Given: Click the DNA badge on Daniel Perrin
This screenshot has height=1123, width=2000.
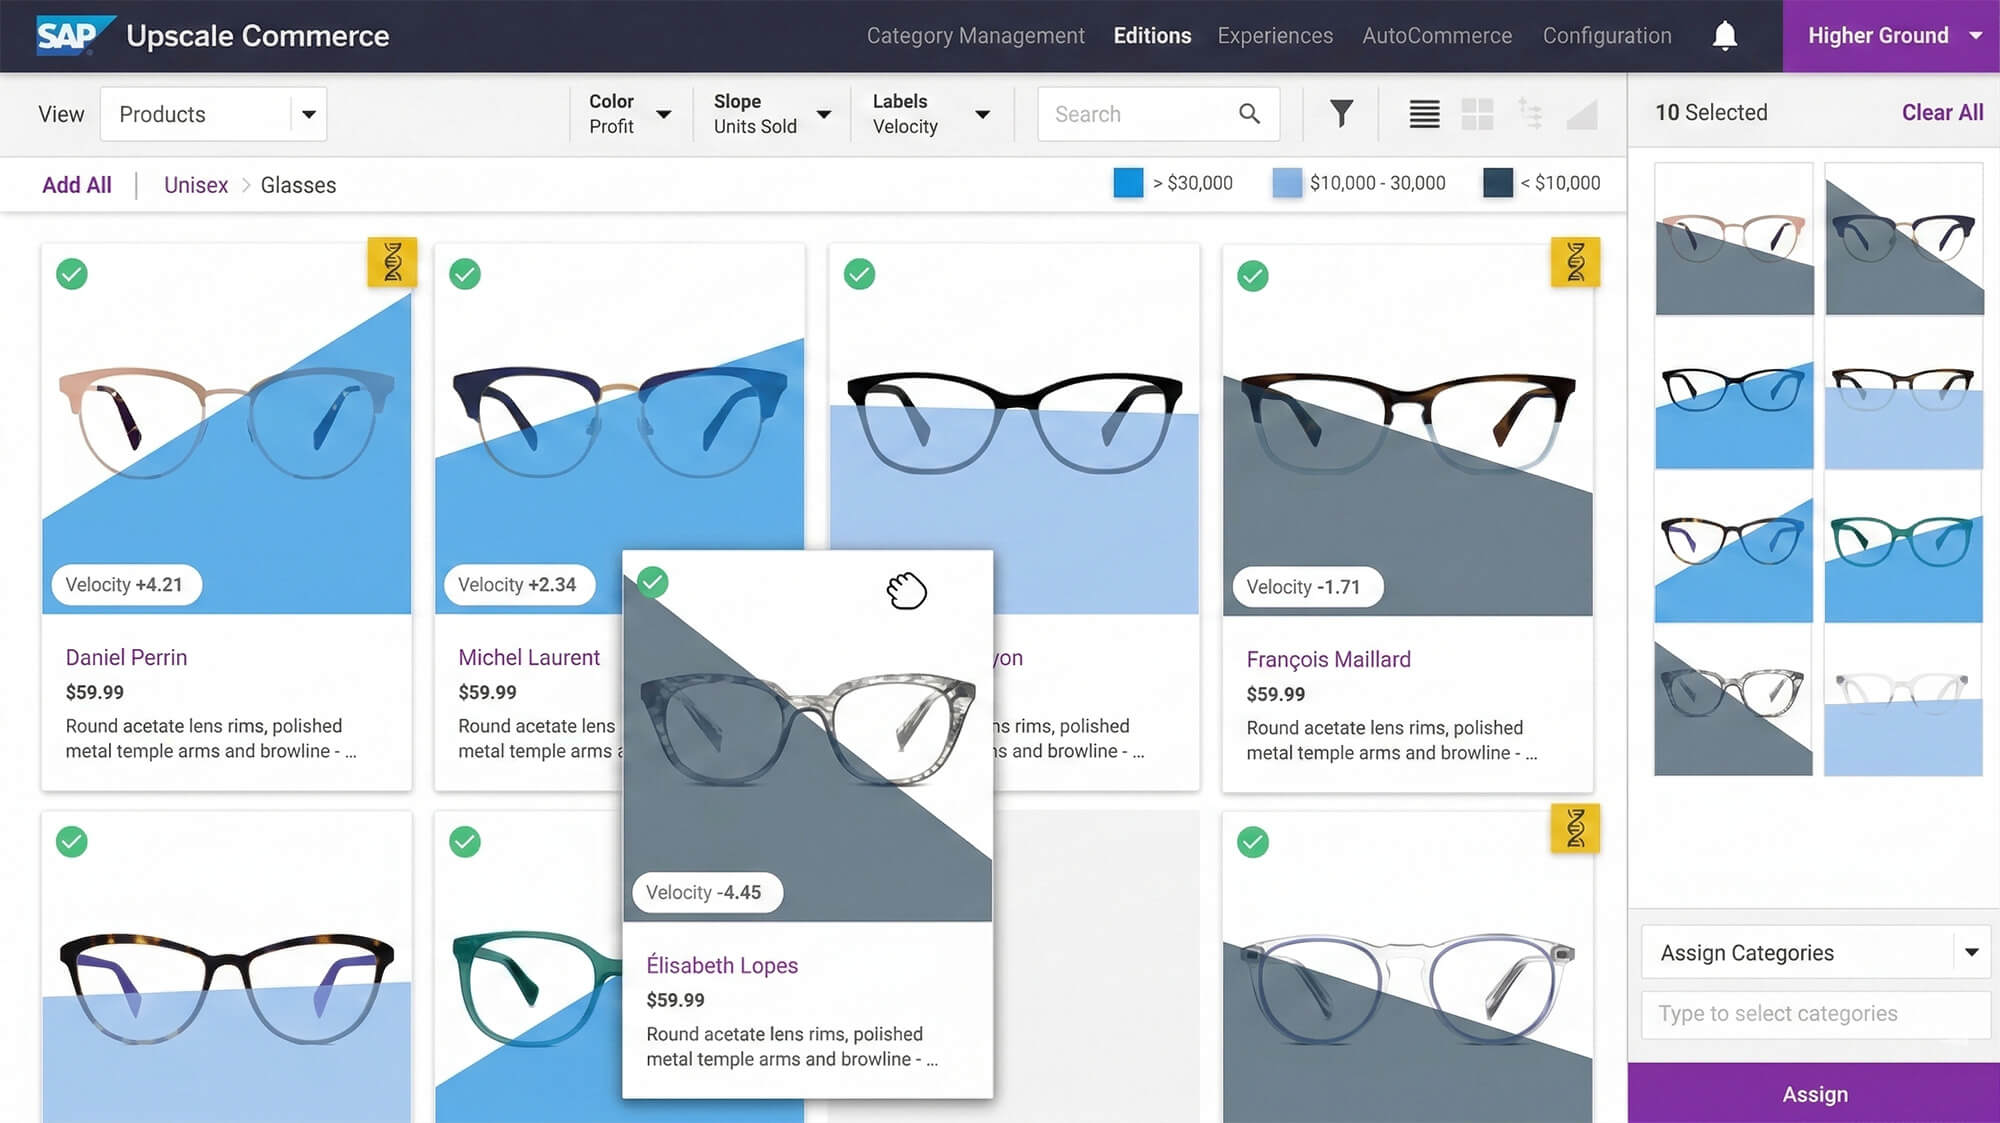Looking at the screenshot, I should coord(392,262).
